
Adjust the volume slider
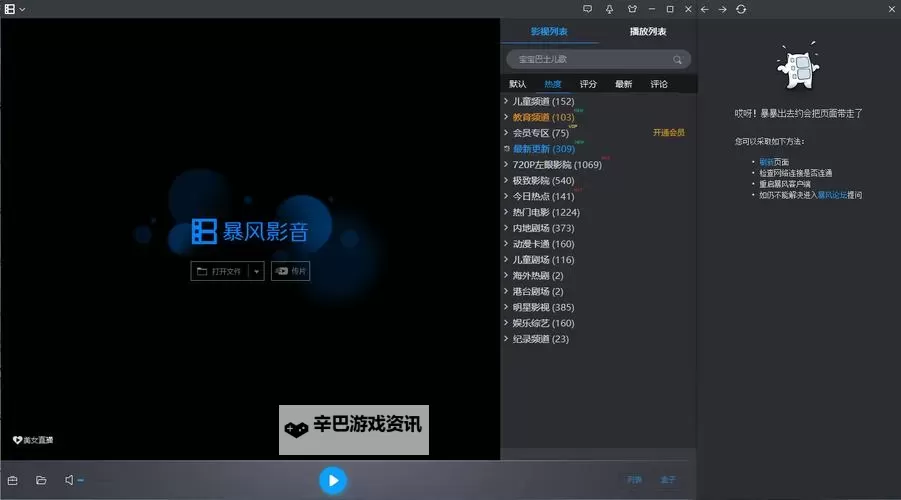click(80, 480)
